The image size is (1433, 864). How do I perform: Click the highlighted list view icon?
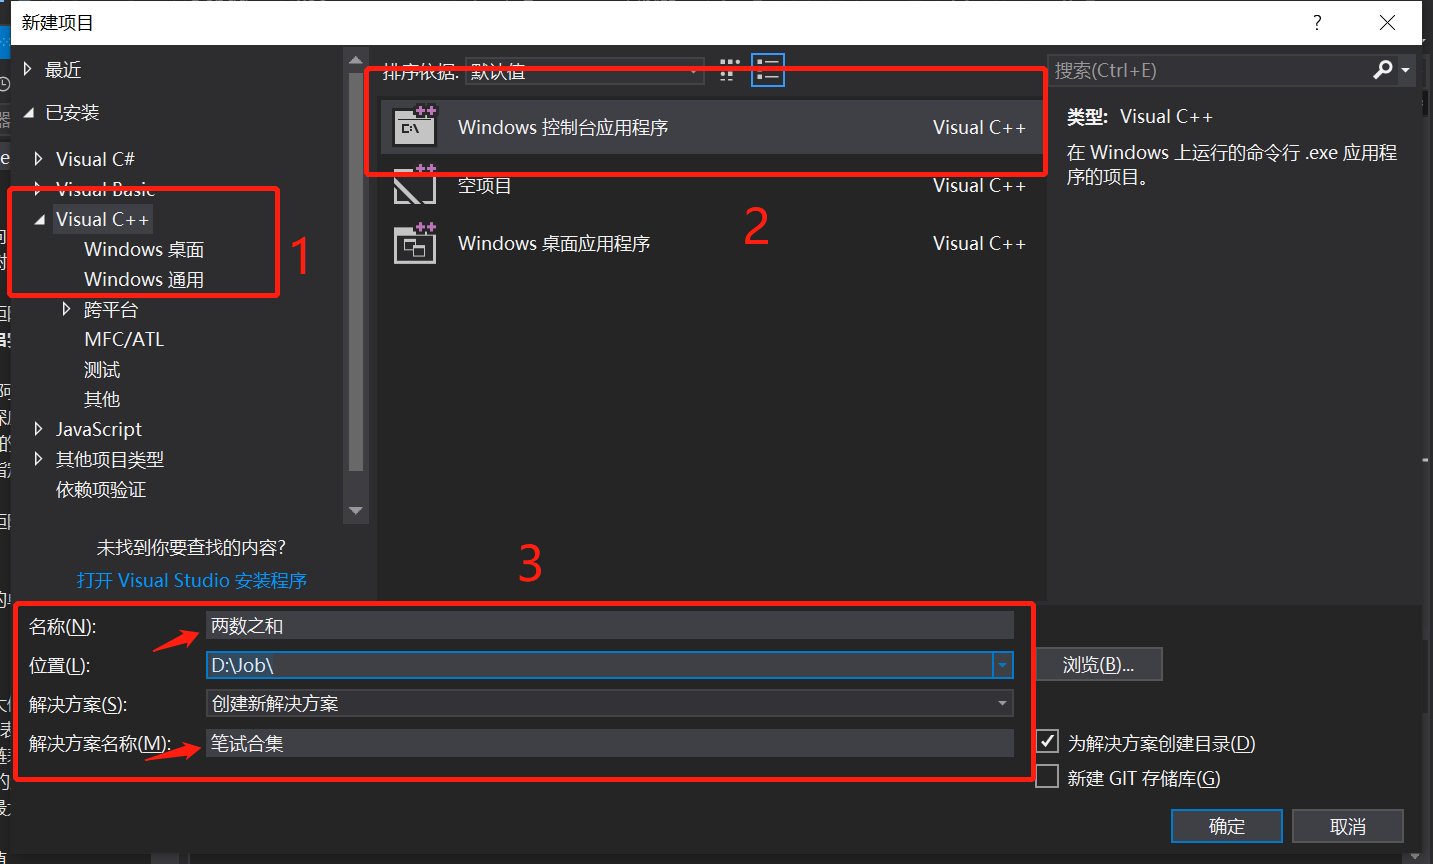767,70
